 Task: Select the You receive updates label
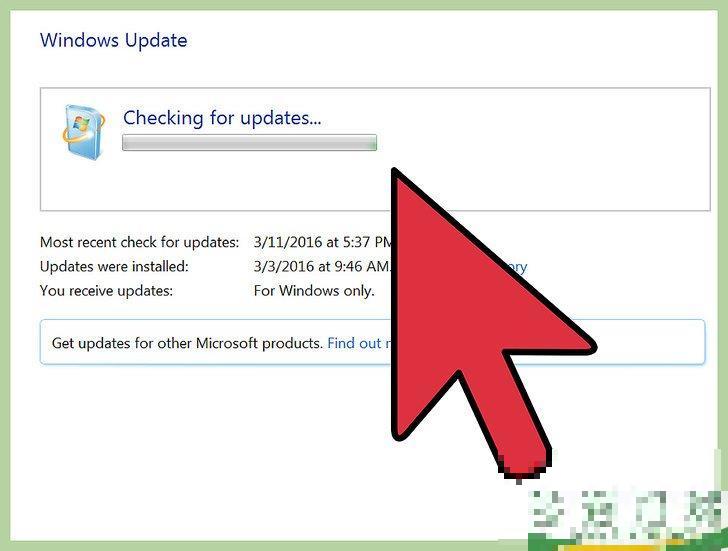coord(106,291)
